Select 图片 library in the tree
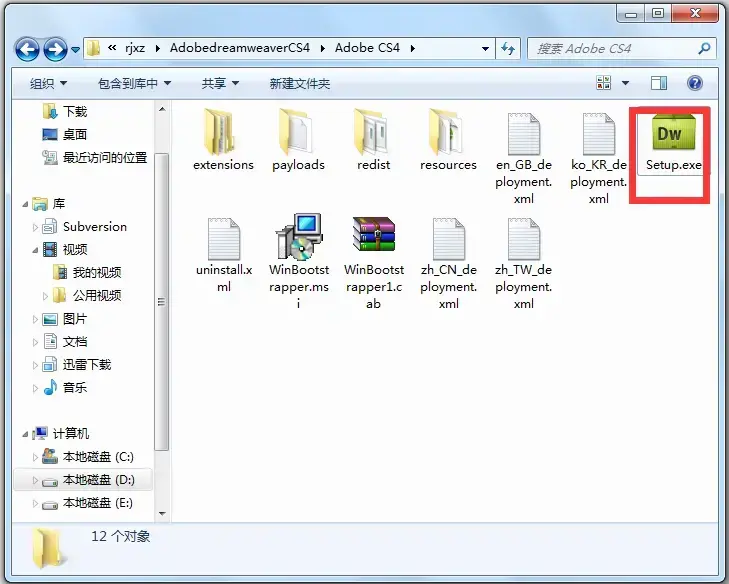The height and width of the screenshot is (584, 729). 75,319
